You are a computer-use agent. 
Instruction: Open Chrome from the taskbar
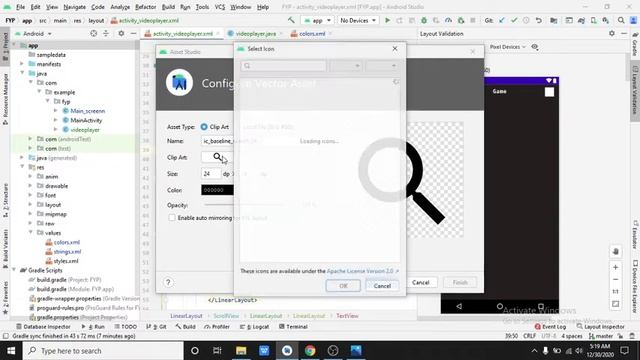[x=310, y=351]
